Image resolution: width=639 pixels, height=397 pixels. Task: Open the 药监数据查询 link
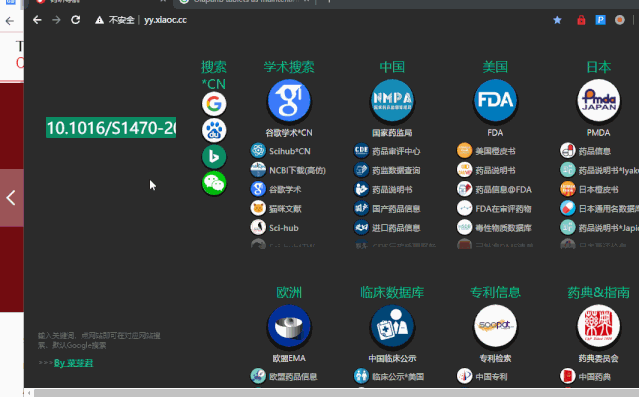[x=396, y=170]
